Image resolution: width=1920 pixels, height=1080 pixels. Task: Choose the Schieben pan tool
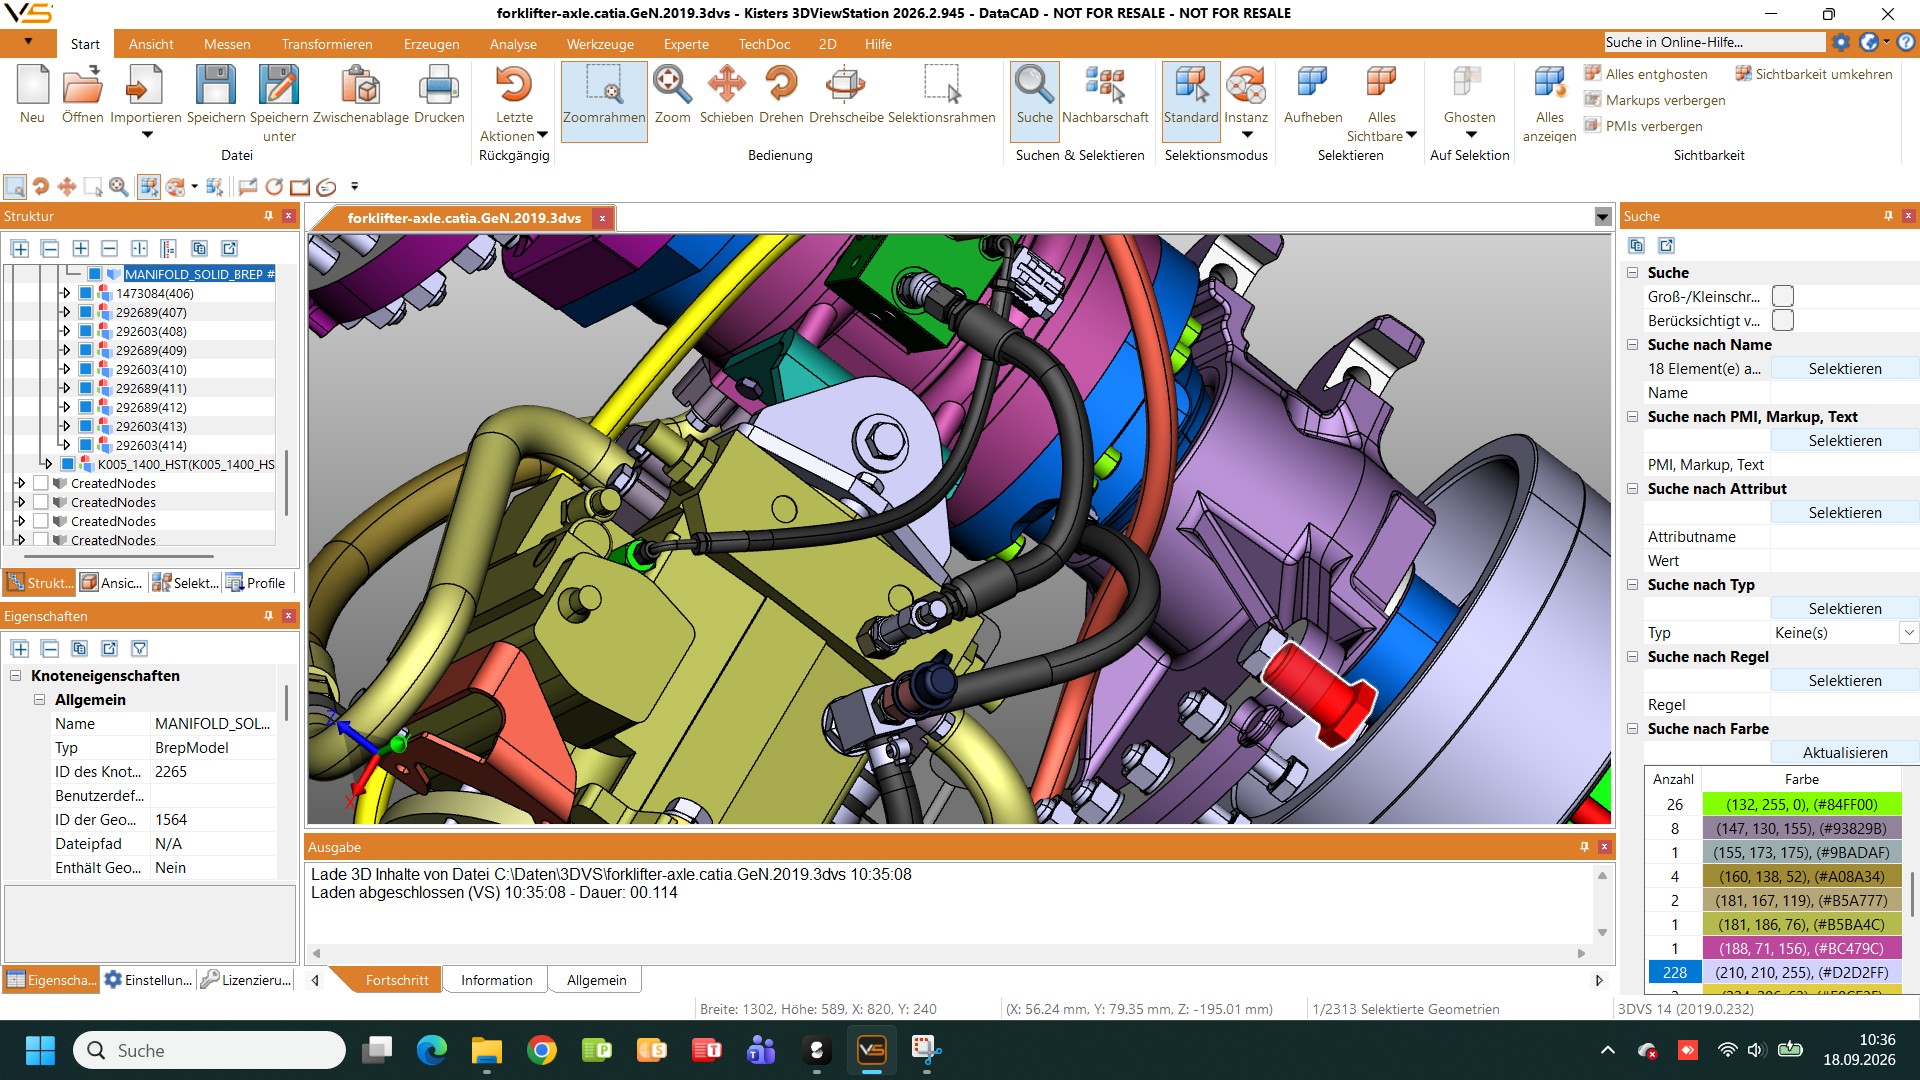[x=727, y=97]
